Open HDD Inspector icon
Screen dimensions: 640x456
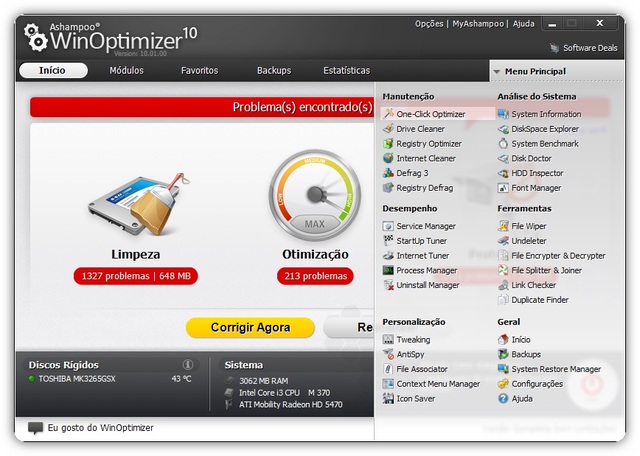[x=503, y=173]
